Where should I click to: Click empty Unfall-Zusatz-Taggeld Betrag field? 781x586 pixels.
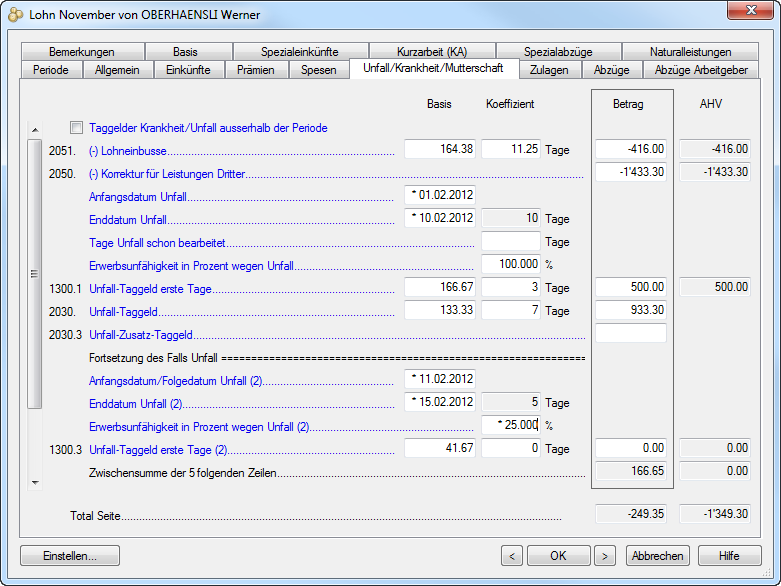tap(631, 333)
